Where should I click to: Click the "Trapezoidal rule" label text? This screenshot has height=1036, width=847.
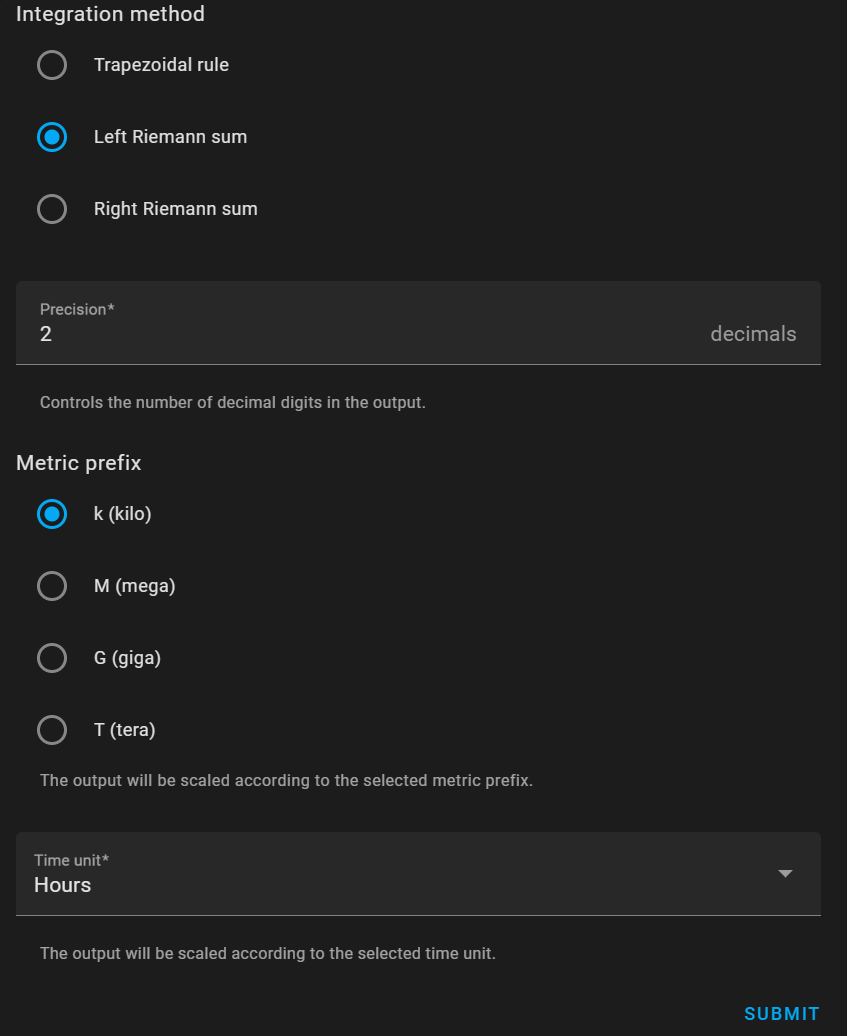click(x=161, y=65)
